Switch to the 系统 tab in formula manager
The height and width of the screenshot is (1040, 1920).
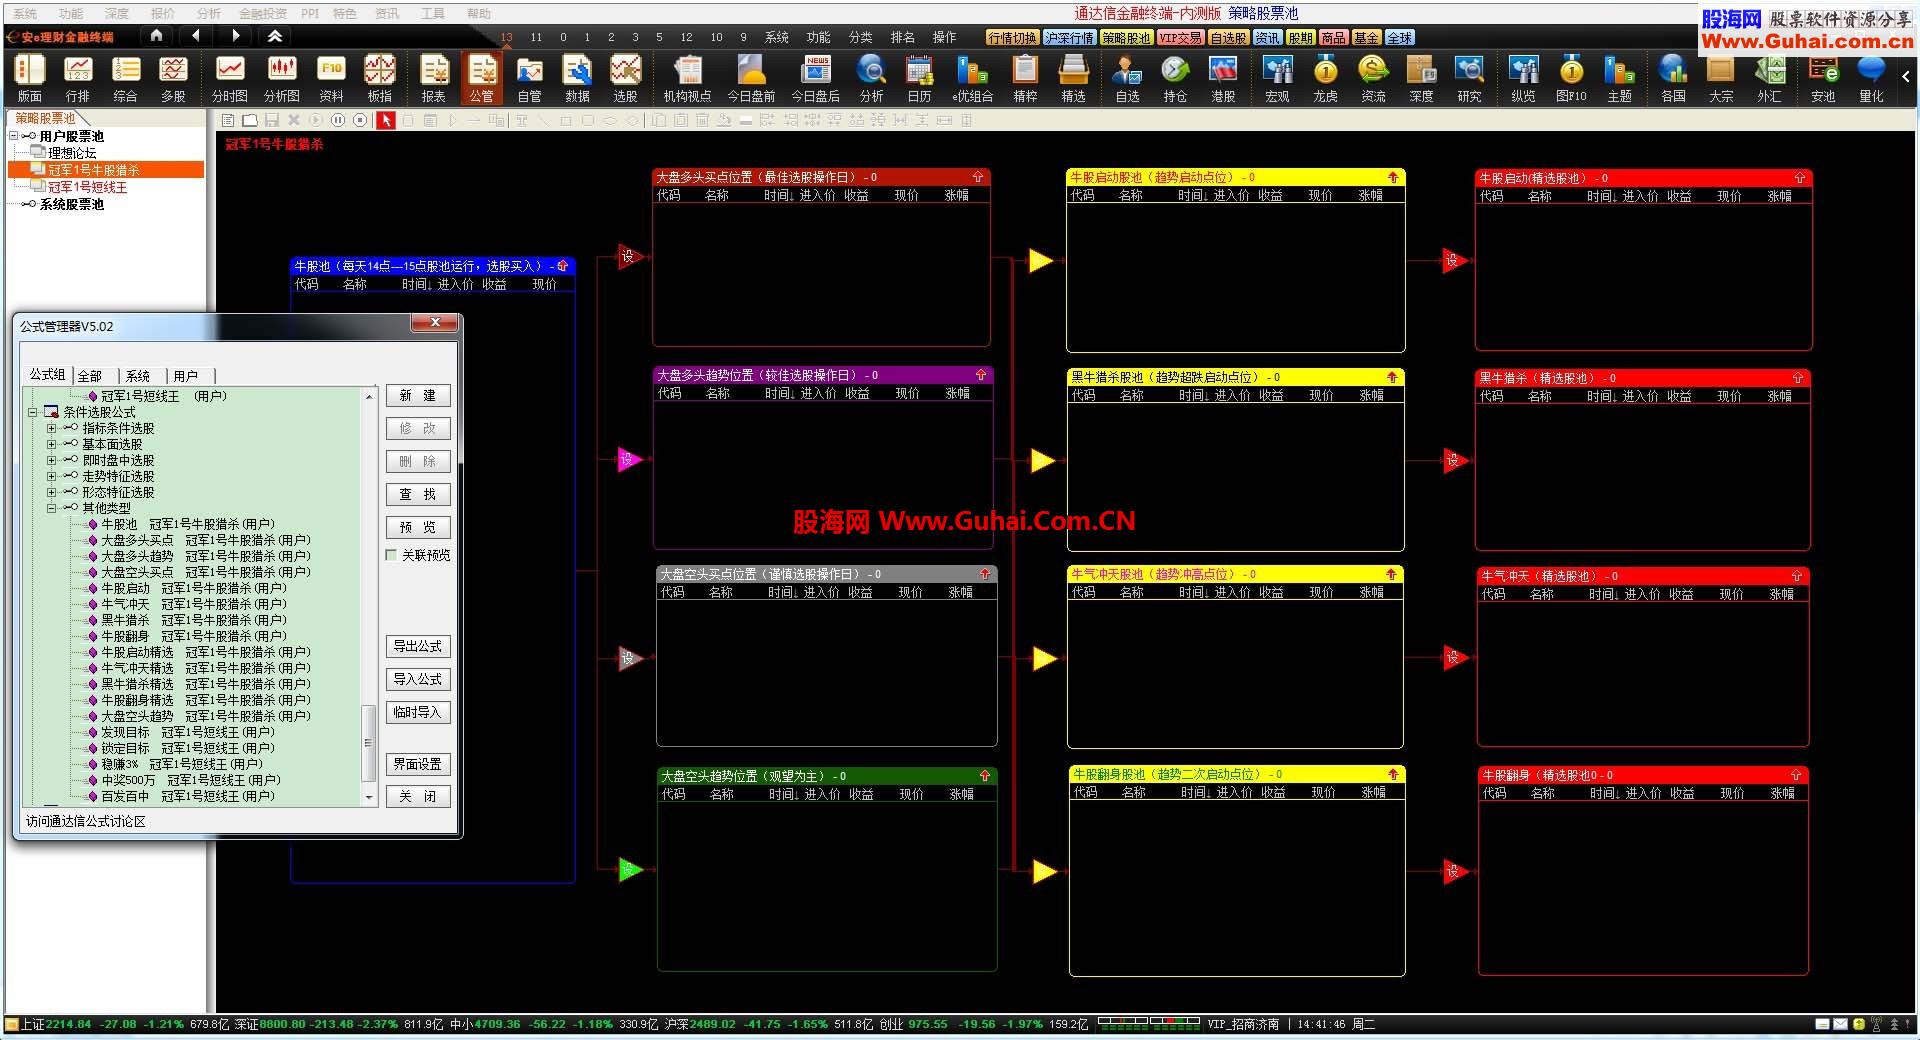(x=138, y=376)
